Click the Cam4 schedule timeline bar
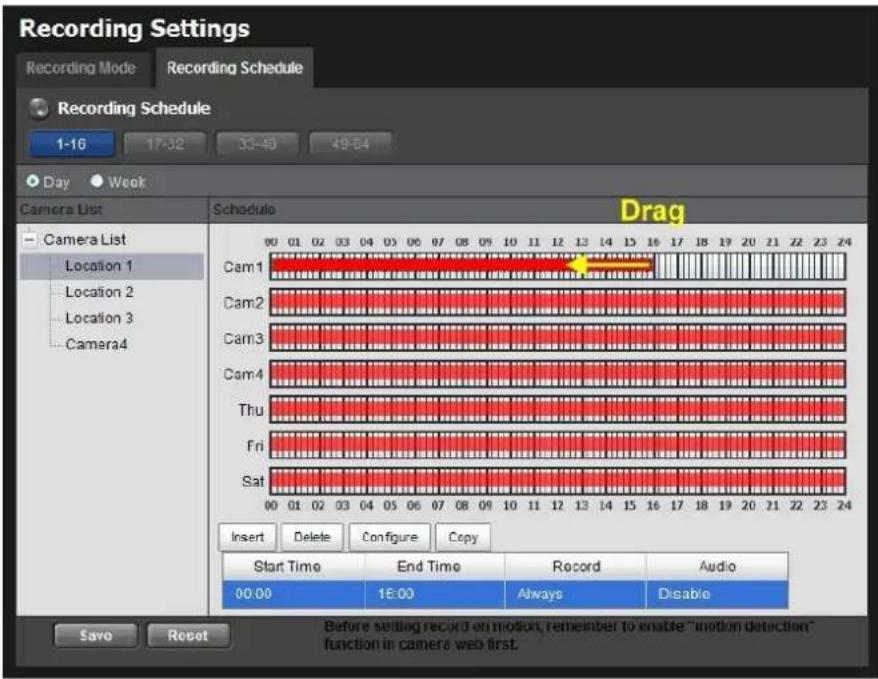 click(558, 374)
